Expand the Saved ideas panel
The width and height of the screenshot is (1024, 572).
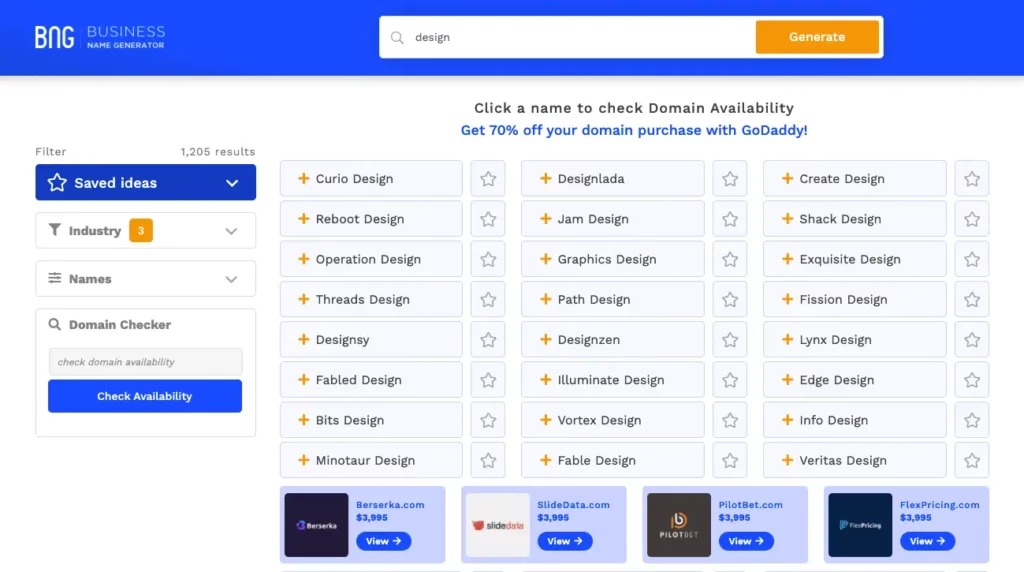(x=232, y=183)
